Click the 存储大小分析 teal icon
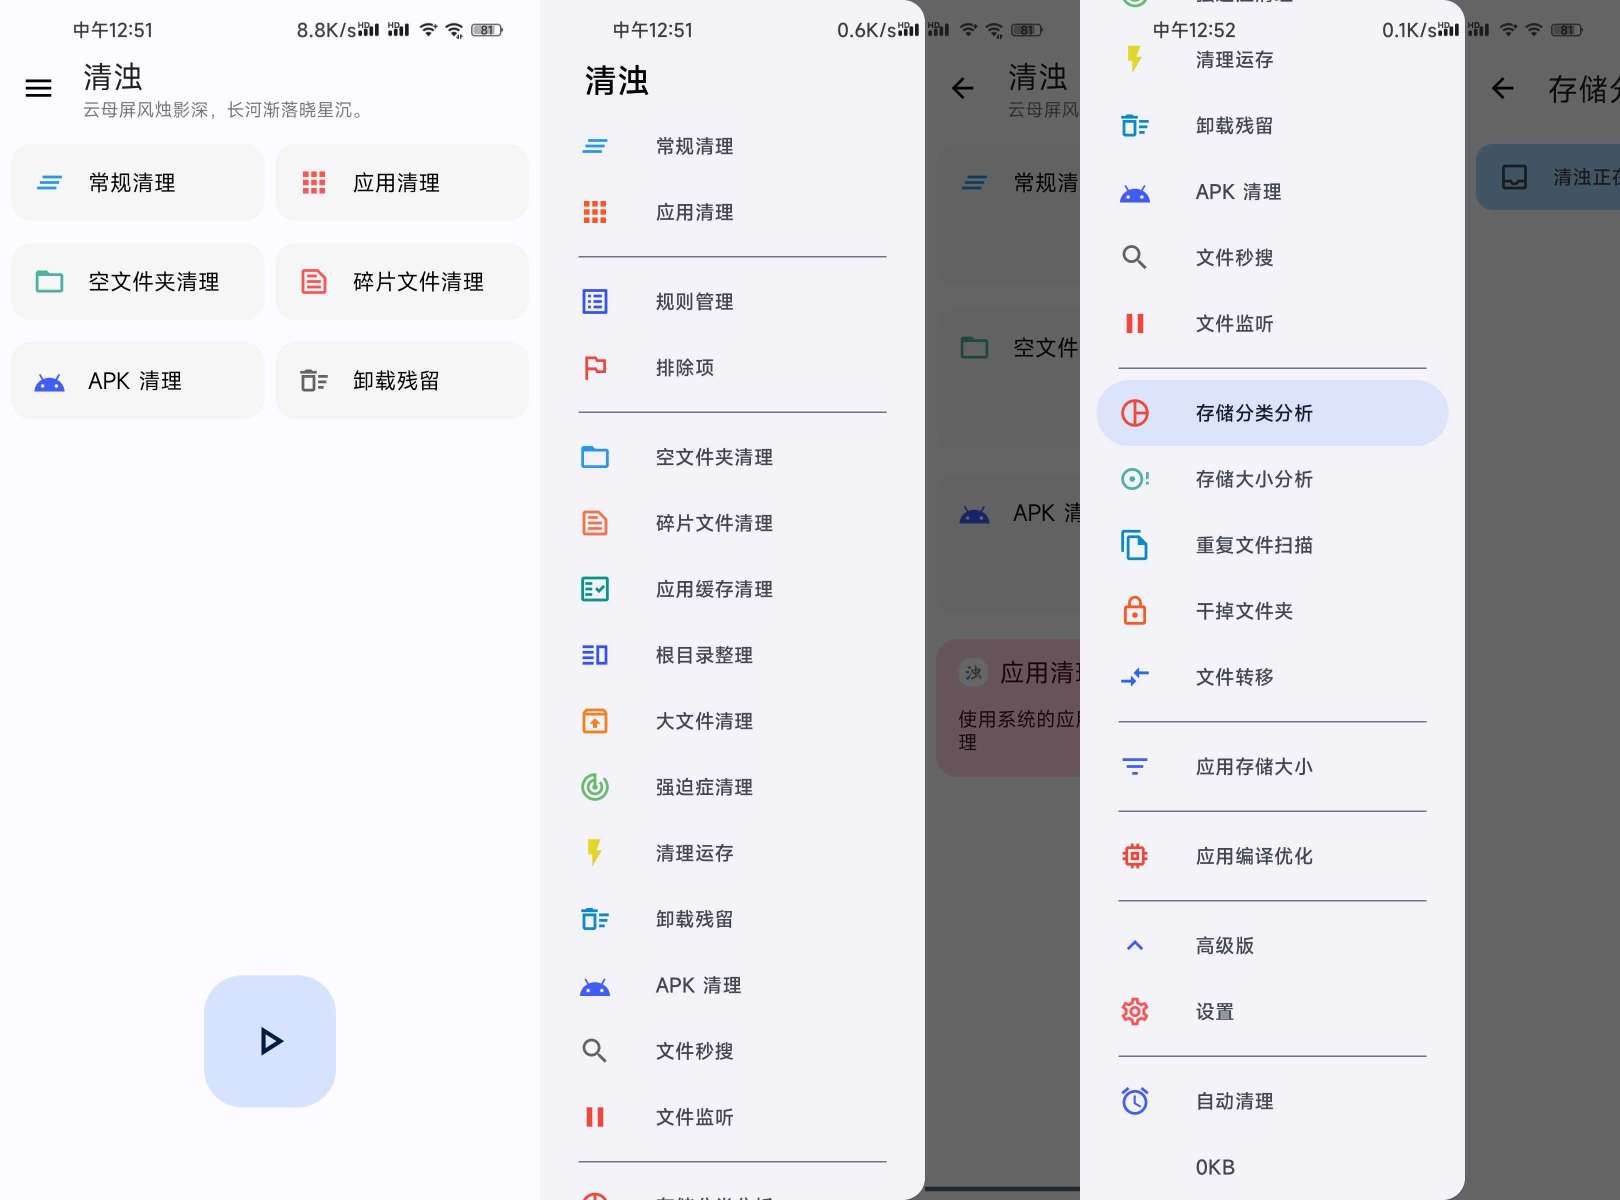Screen dimensions: 1620x1200 click(1135, 479)
